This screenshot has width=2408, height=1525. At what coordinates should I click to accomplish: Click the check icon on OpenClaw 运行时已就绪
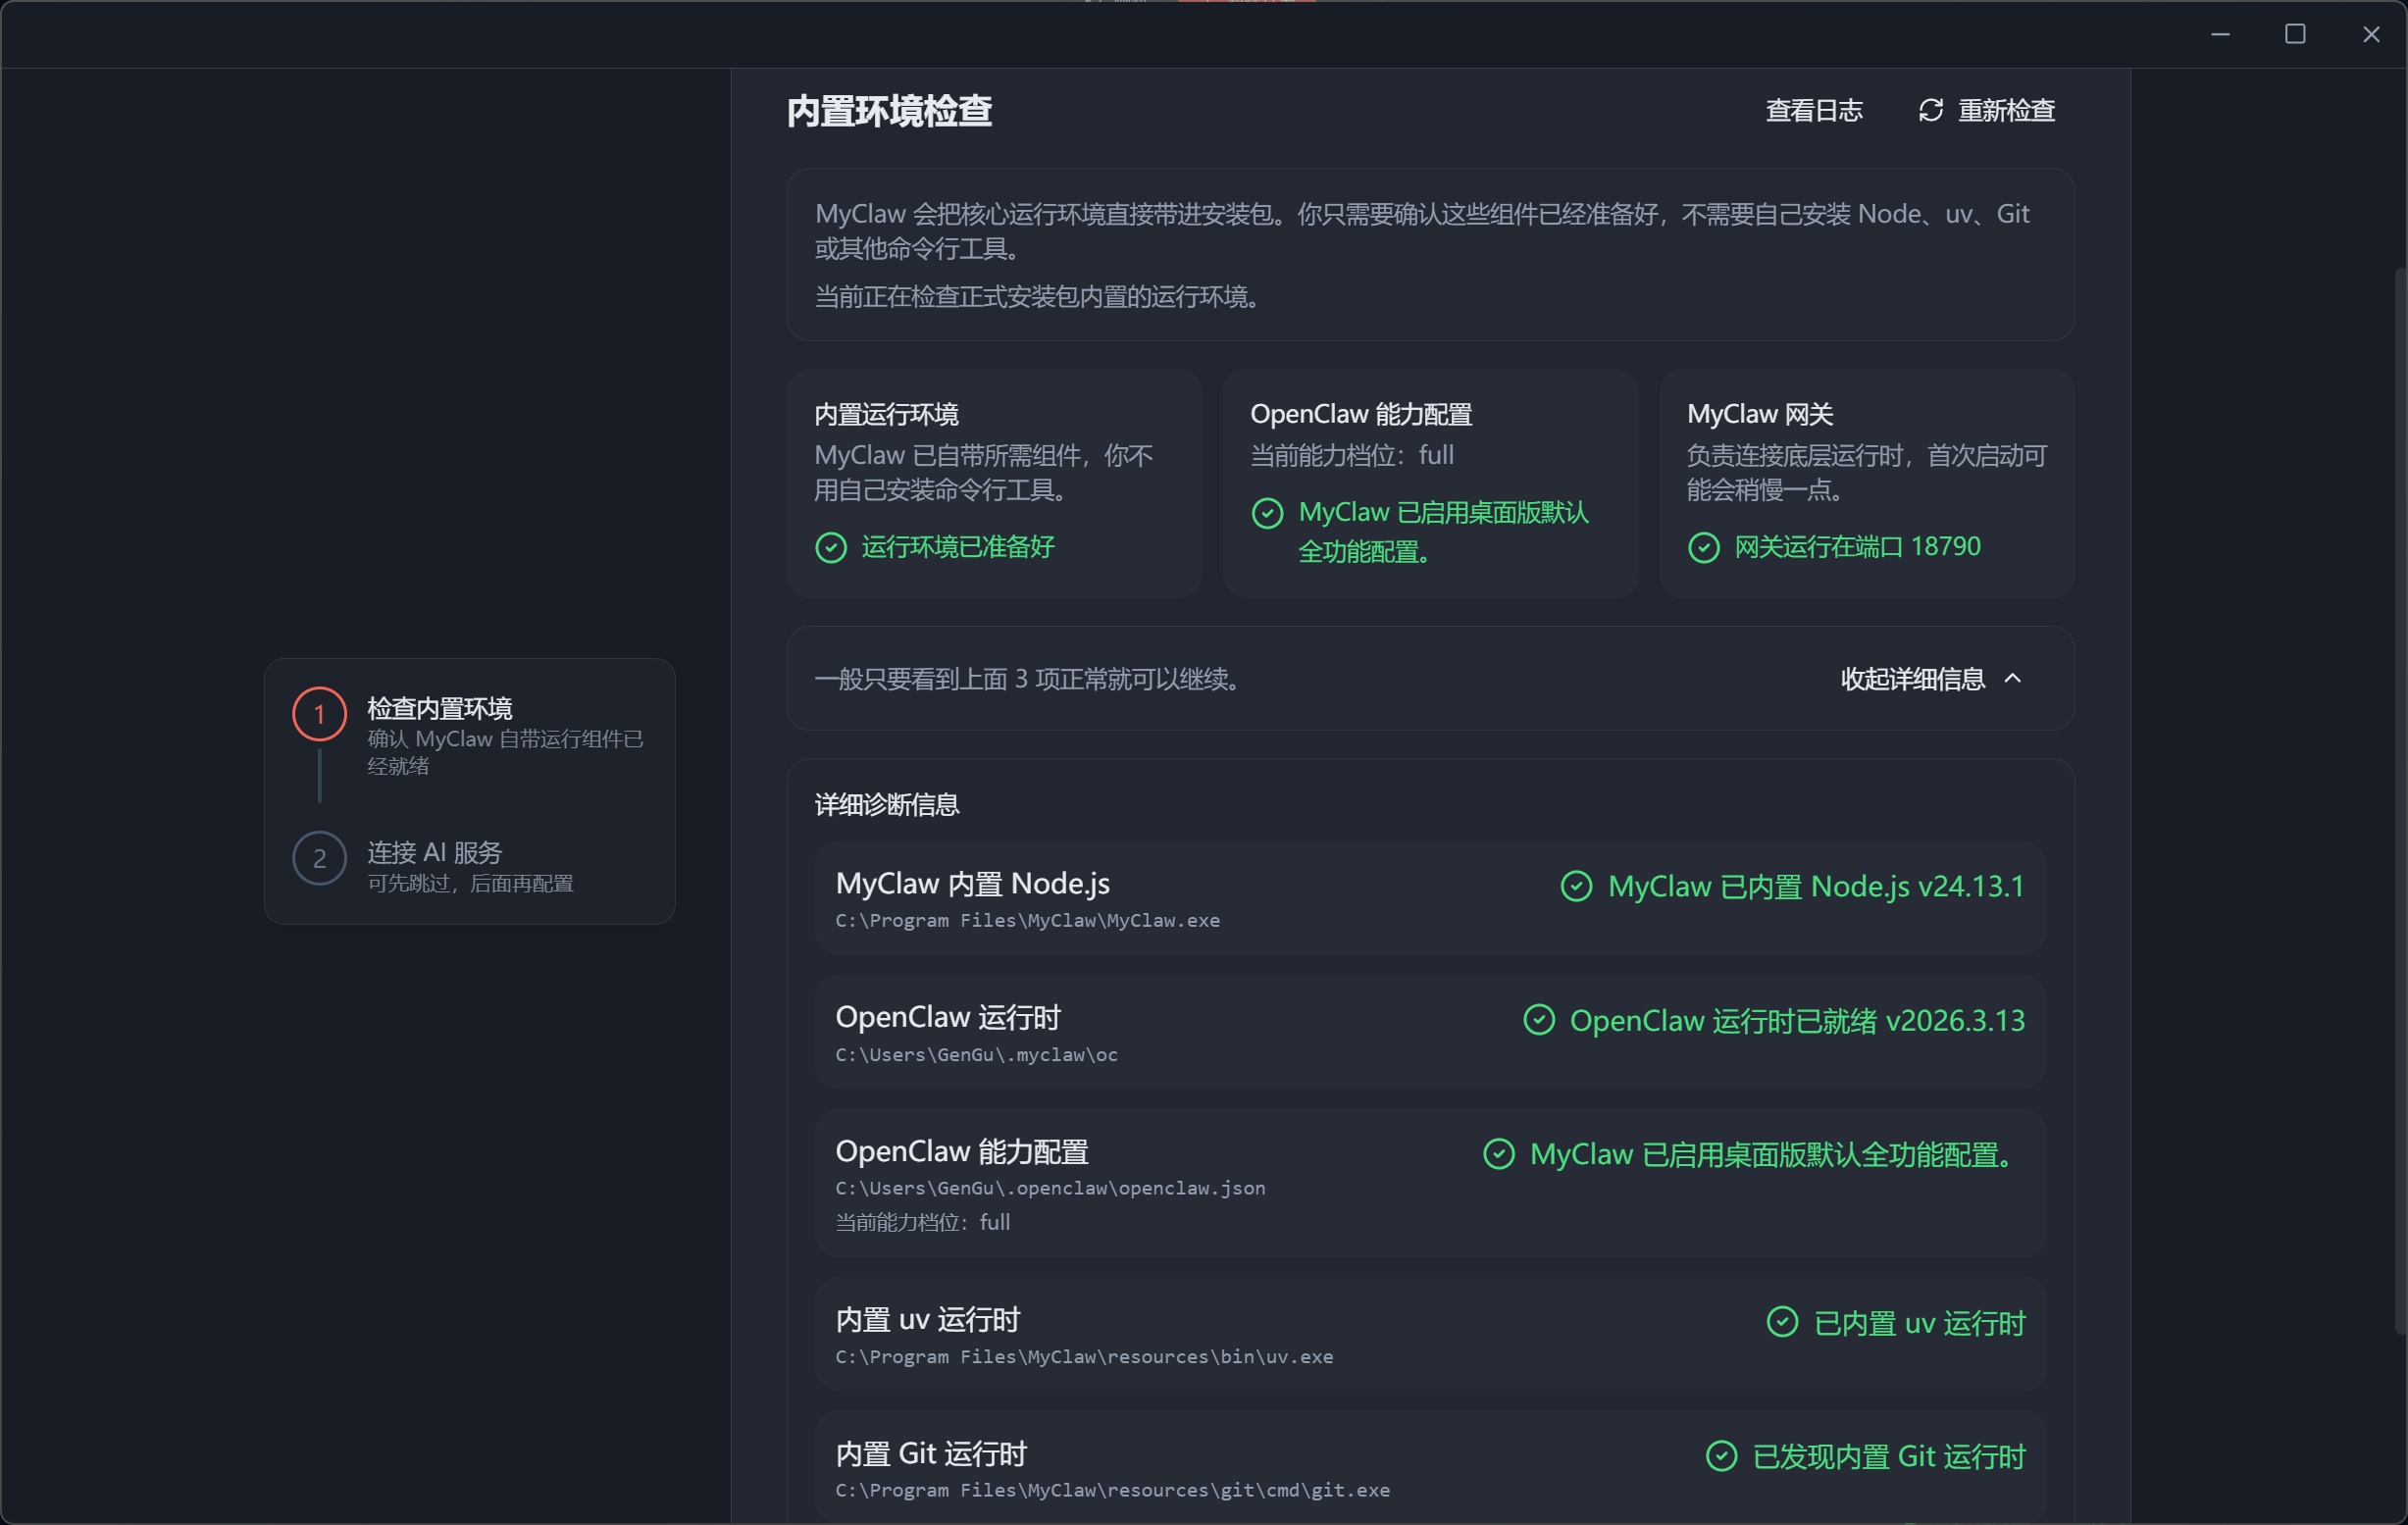pyautogui.click(x=1538, y=1020)
